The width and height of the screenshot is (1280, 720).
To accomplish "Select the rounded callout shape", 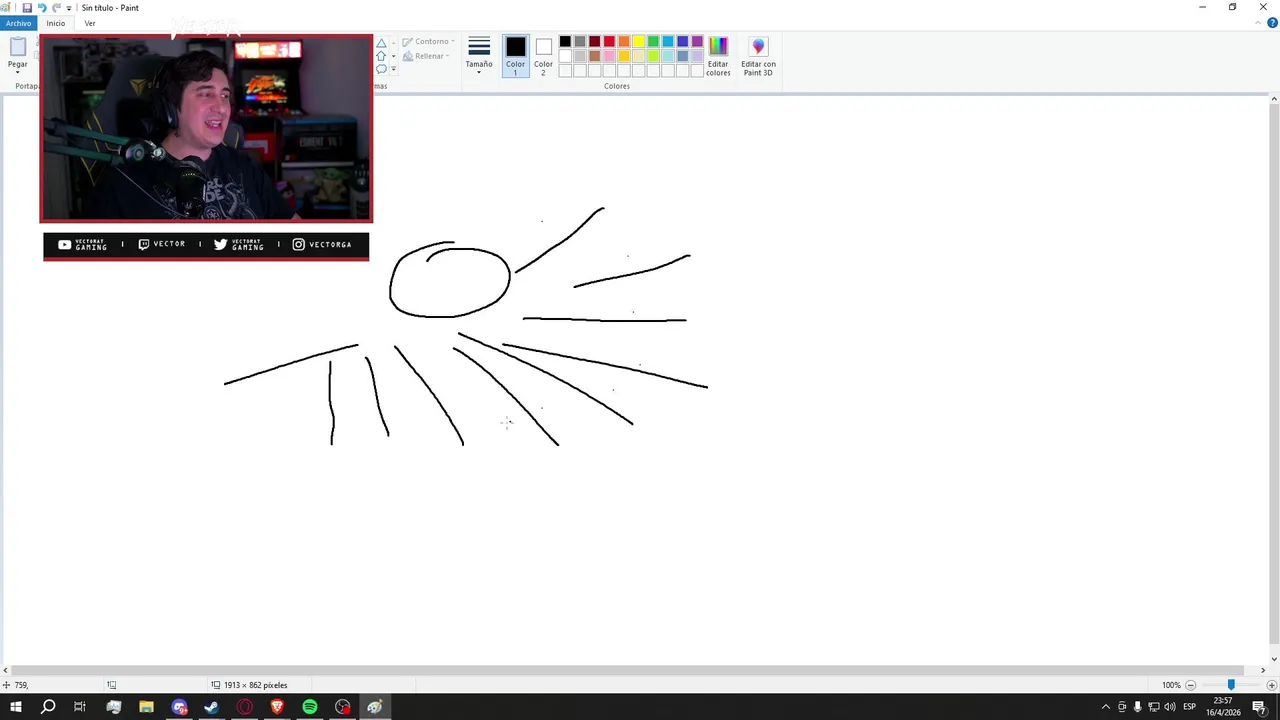I will [x=381, y=69].
